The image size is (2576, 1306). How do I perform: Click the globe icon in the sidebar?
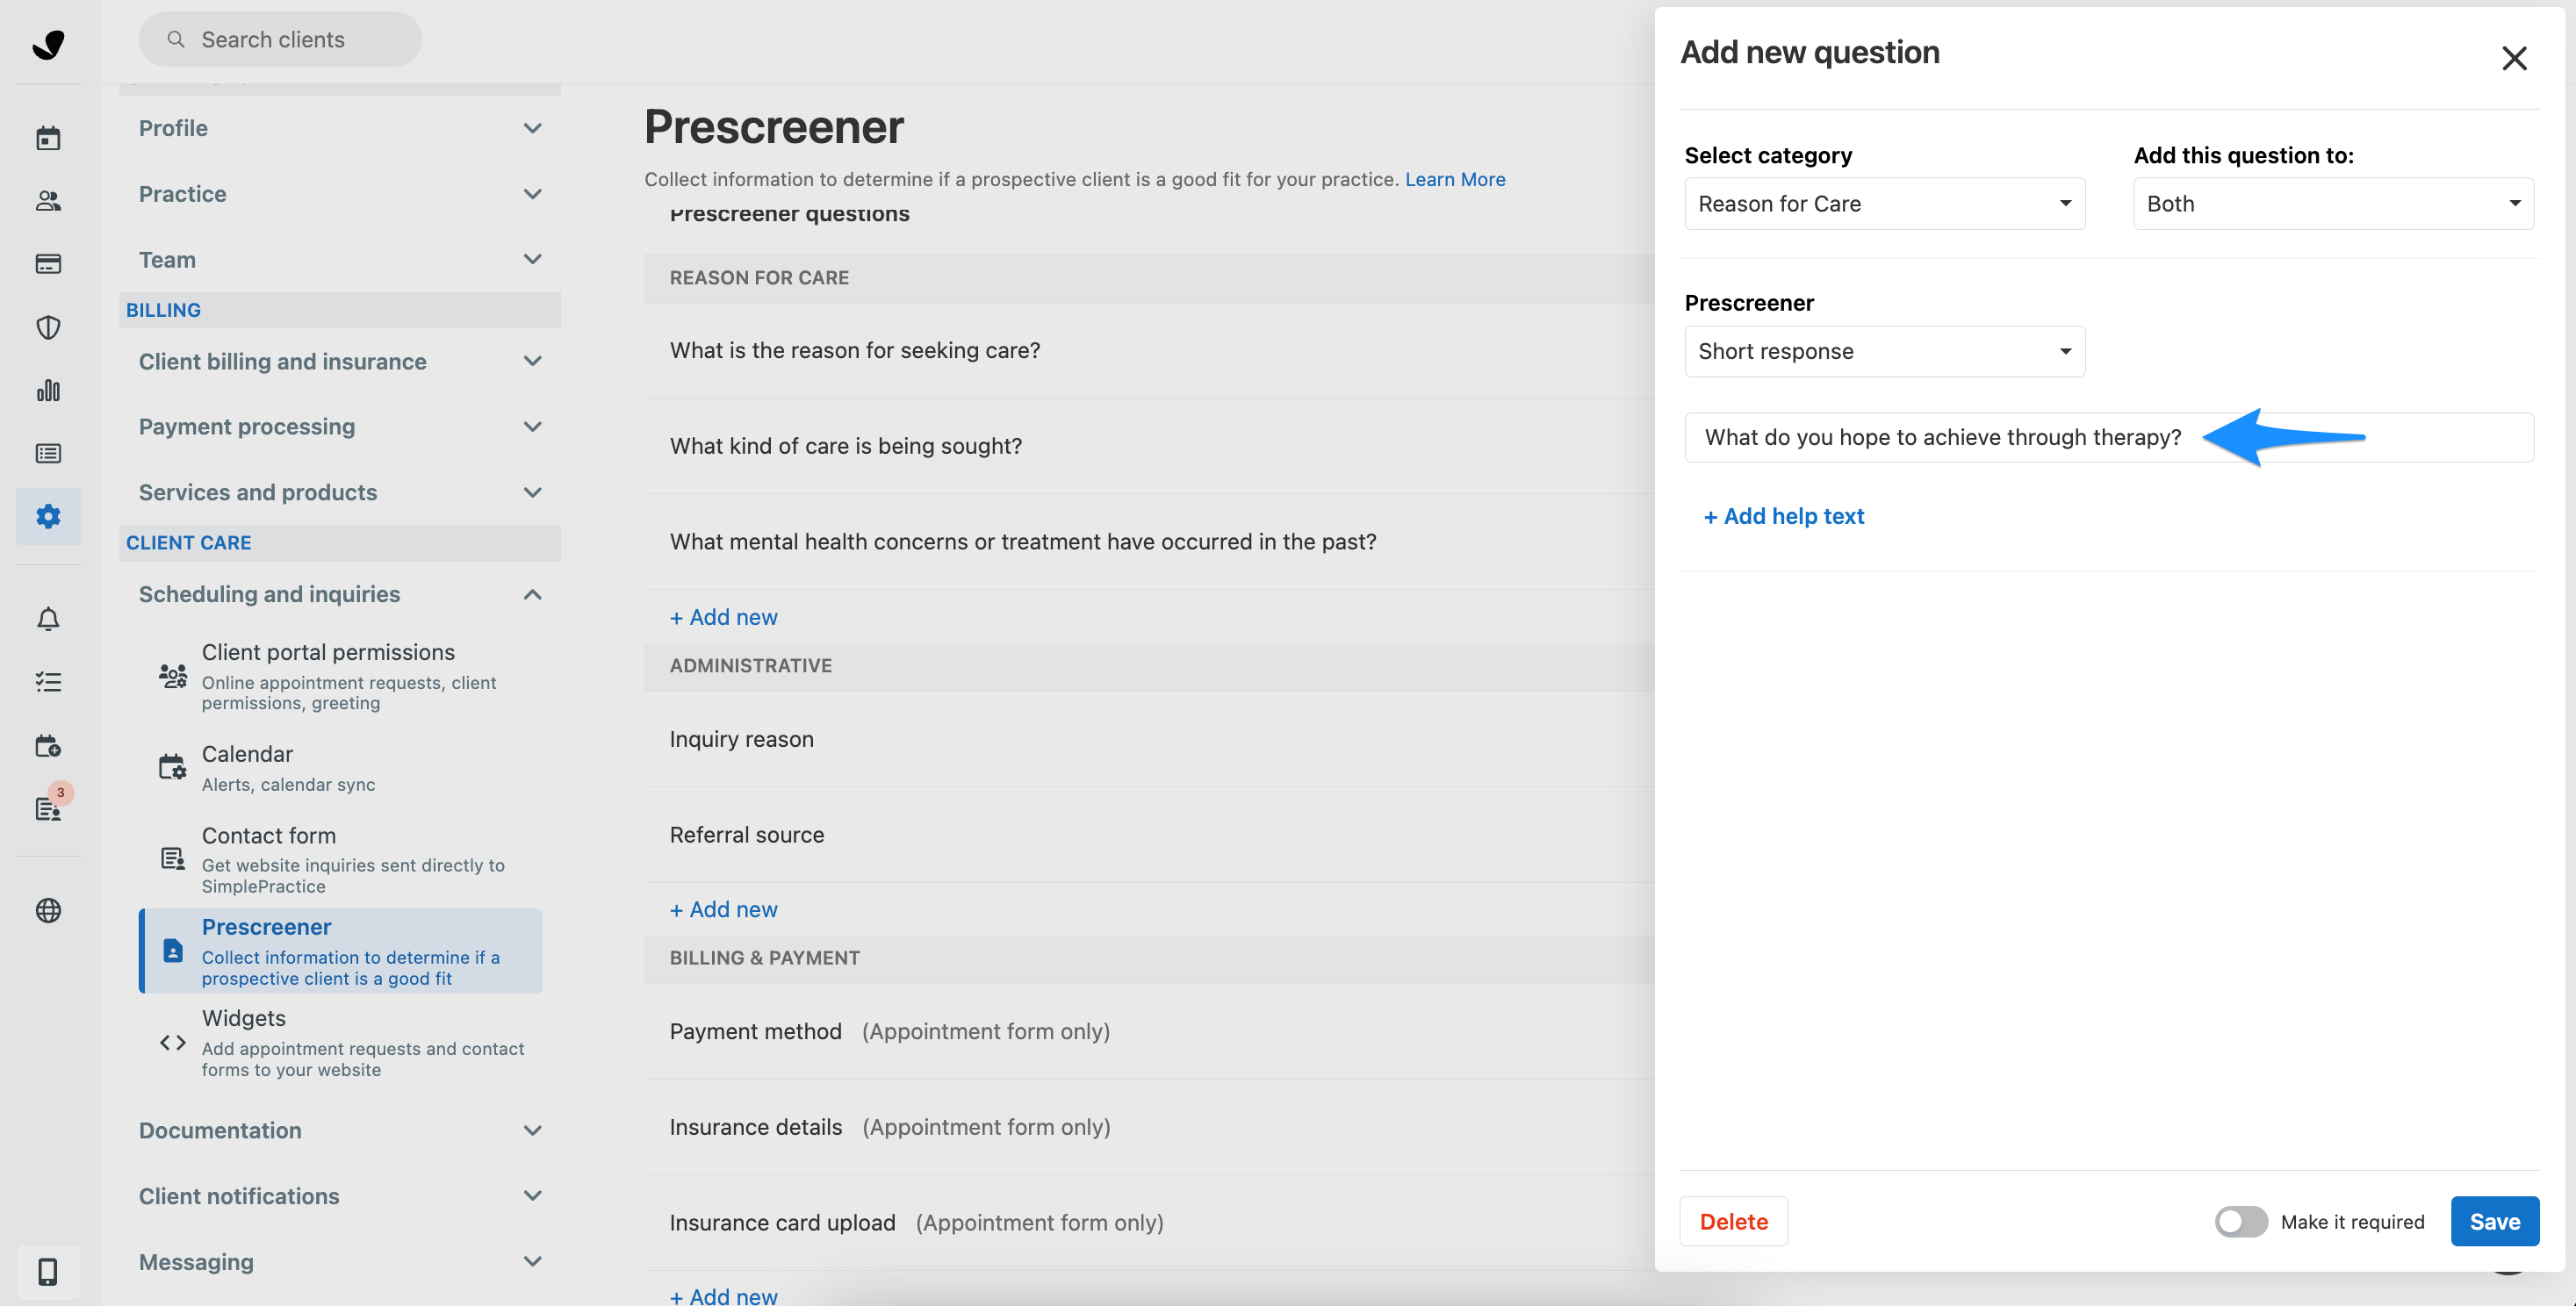(x=48, y=910)
